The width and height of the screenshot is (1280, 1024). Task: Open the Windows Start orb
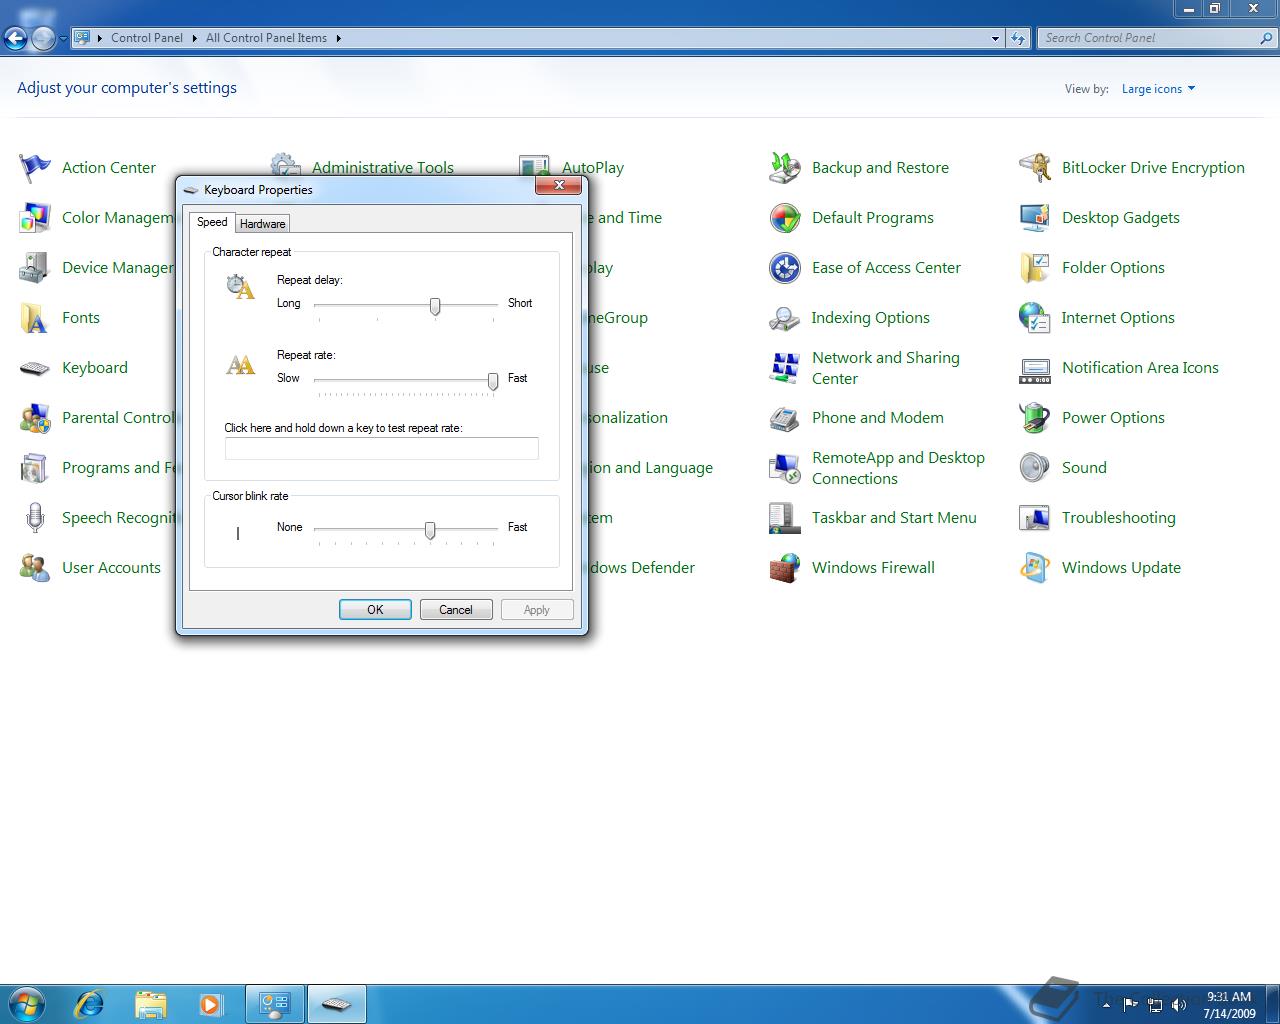27,1004
